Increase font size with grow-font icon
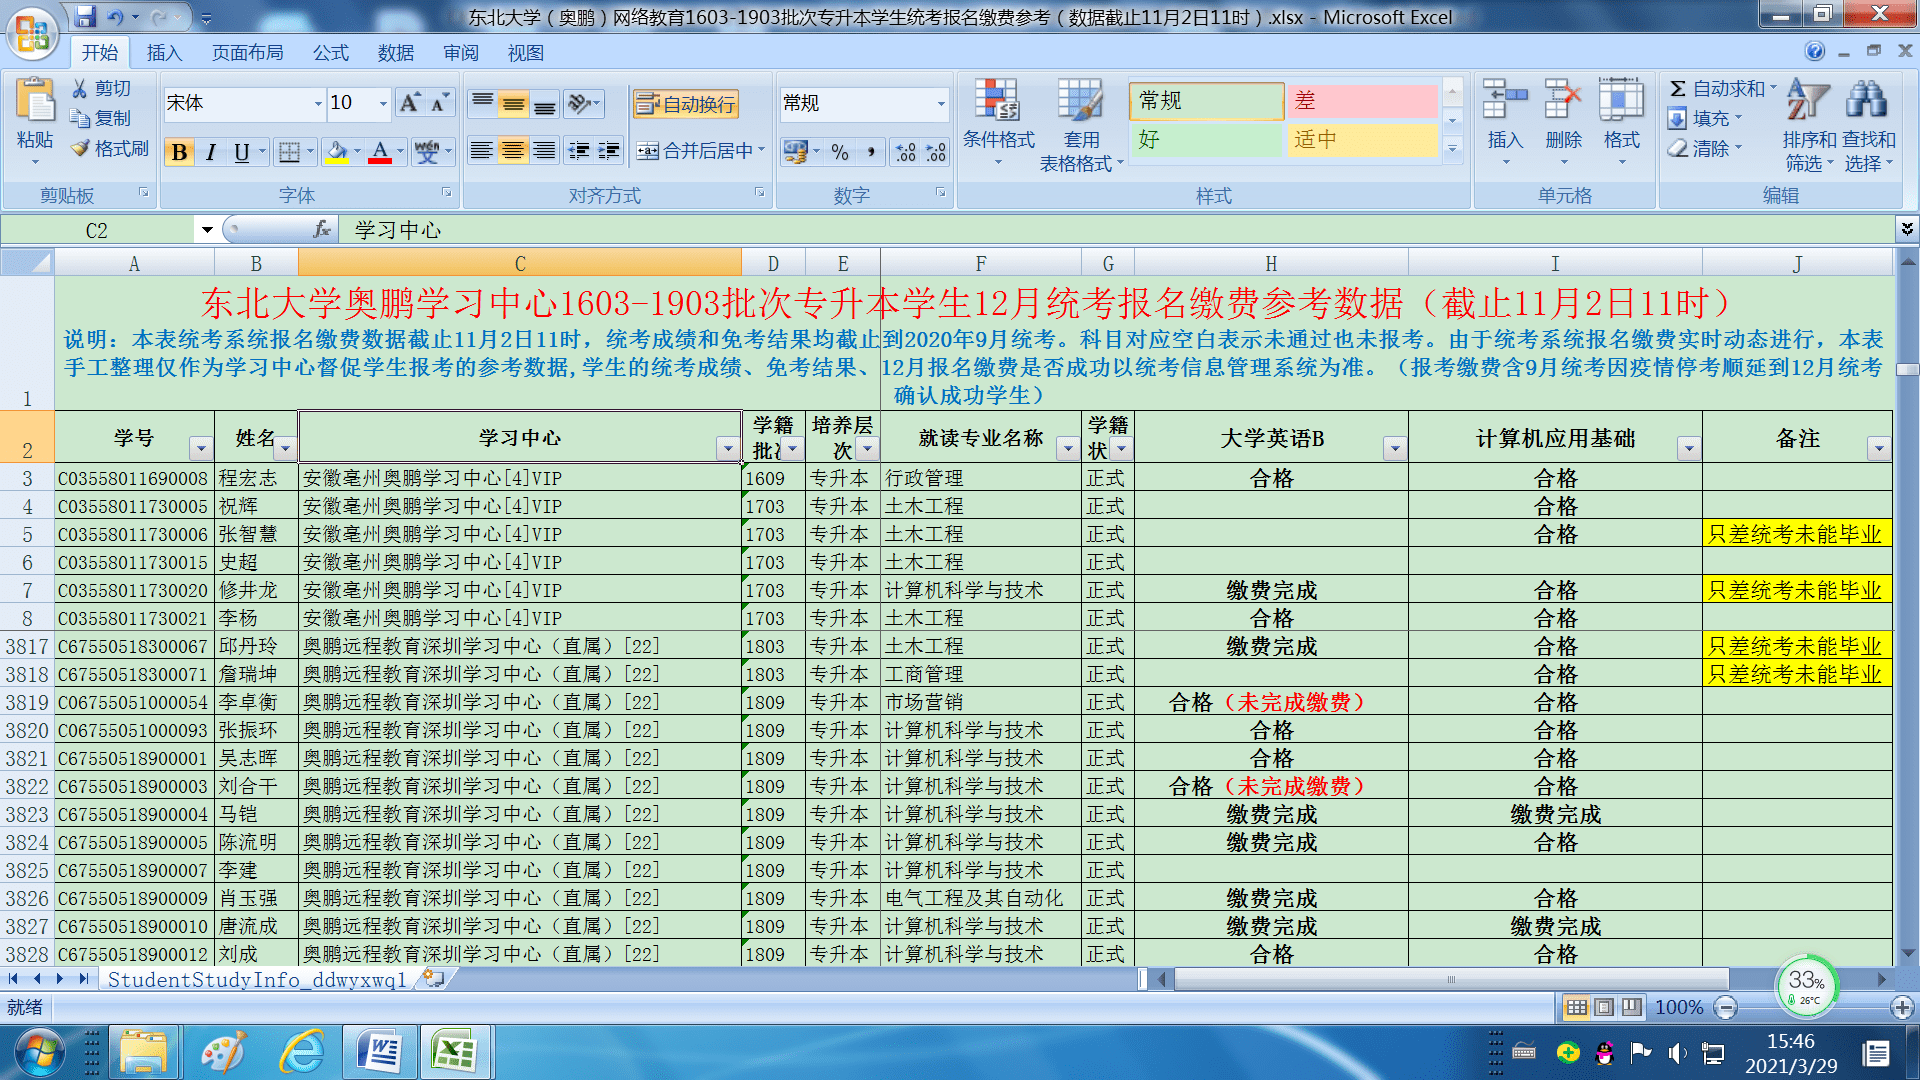 pos(410,103)
